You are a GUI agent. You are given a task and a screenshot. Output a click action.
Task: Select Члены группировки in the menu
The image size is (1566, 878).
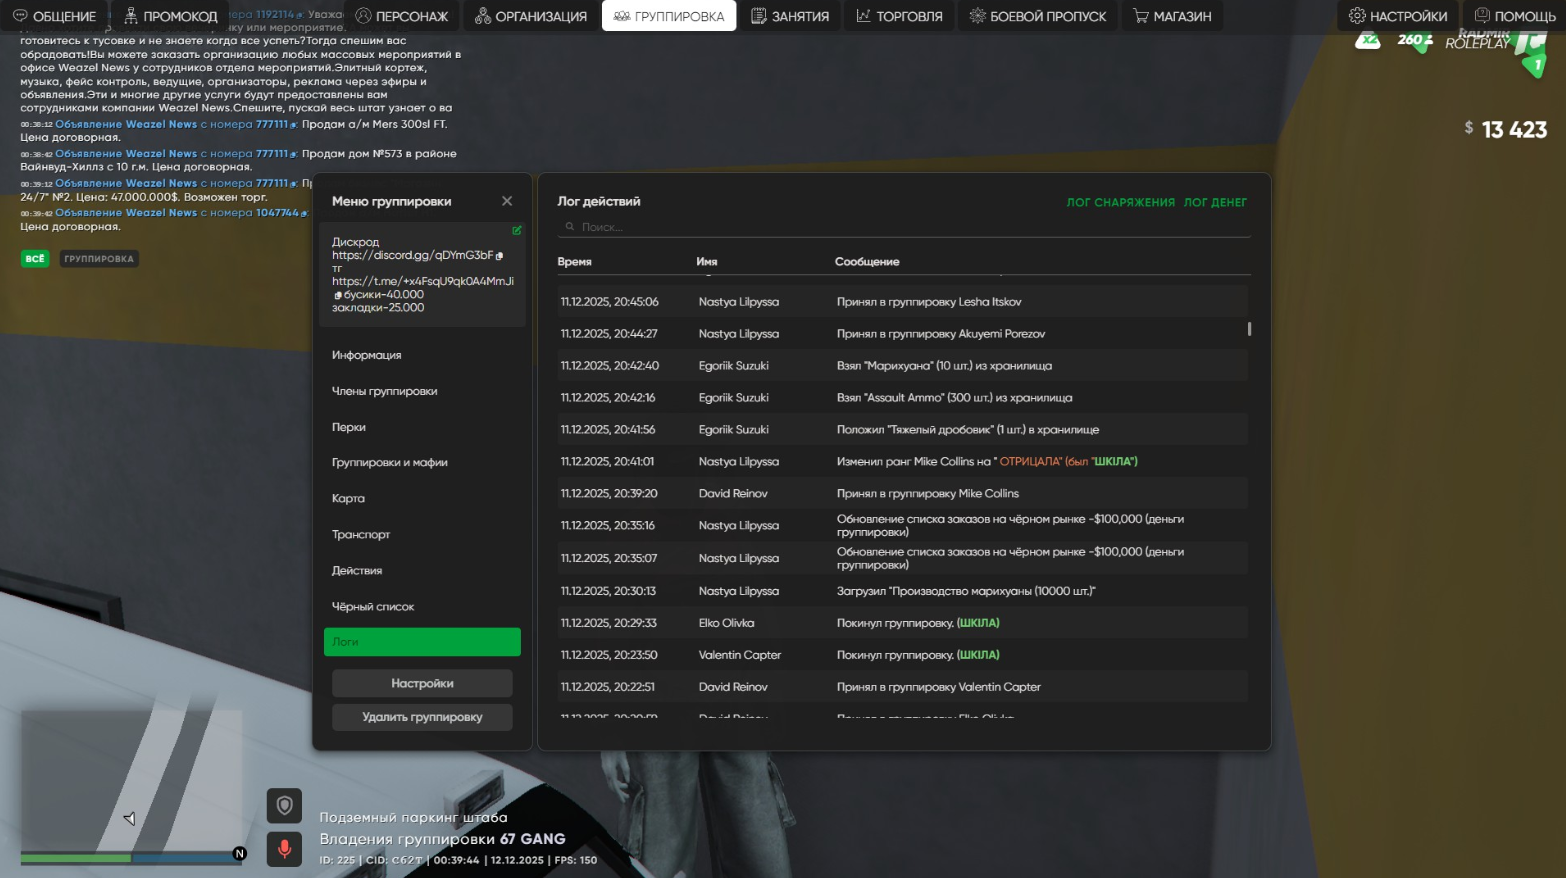[x=385, y=391]
